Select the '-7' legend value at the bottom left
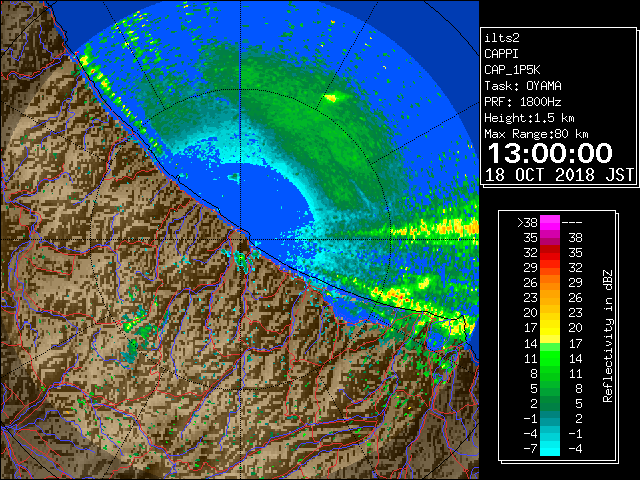 pos(530,449)
